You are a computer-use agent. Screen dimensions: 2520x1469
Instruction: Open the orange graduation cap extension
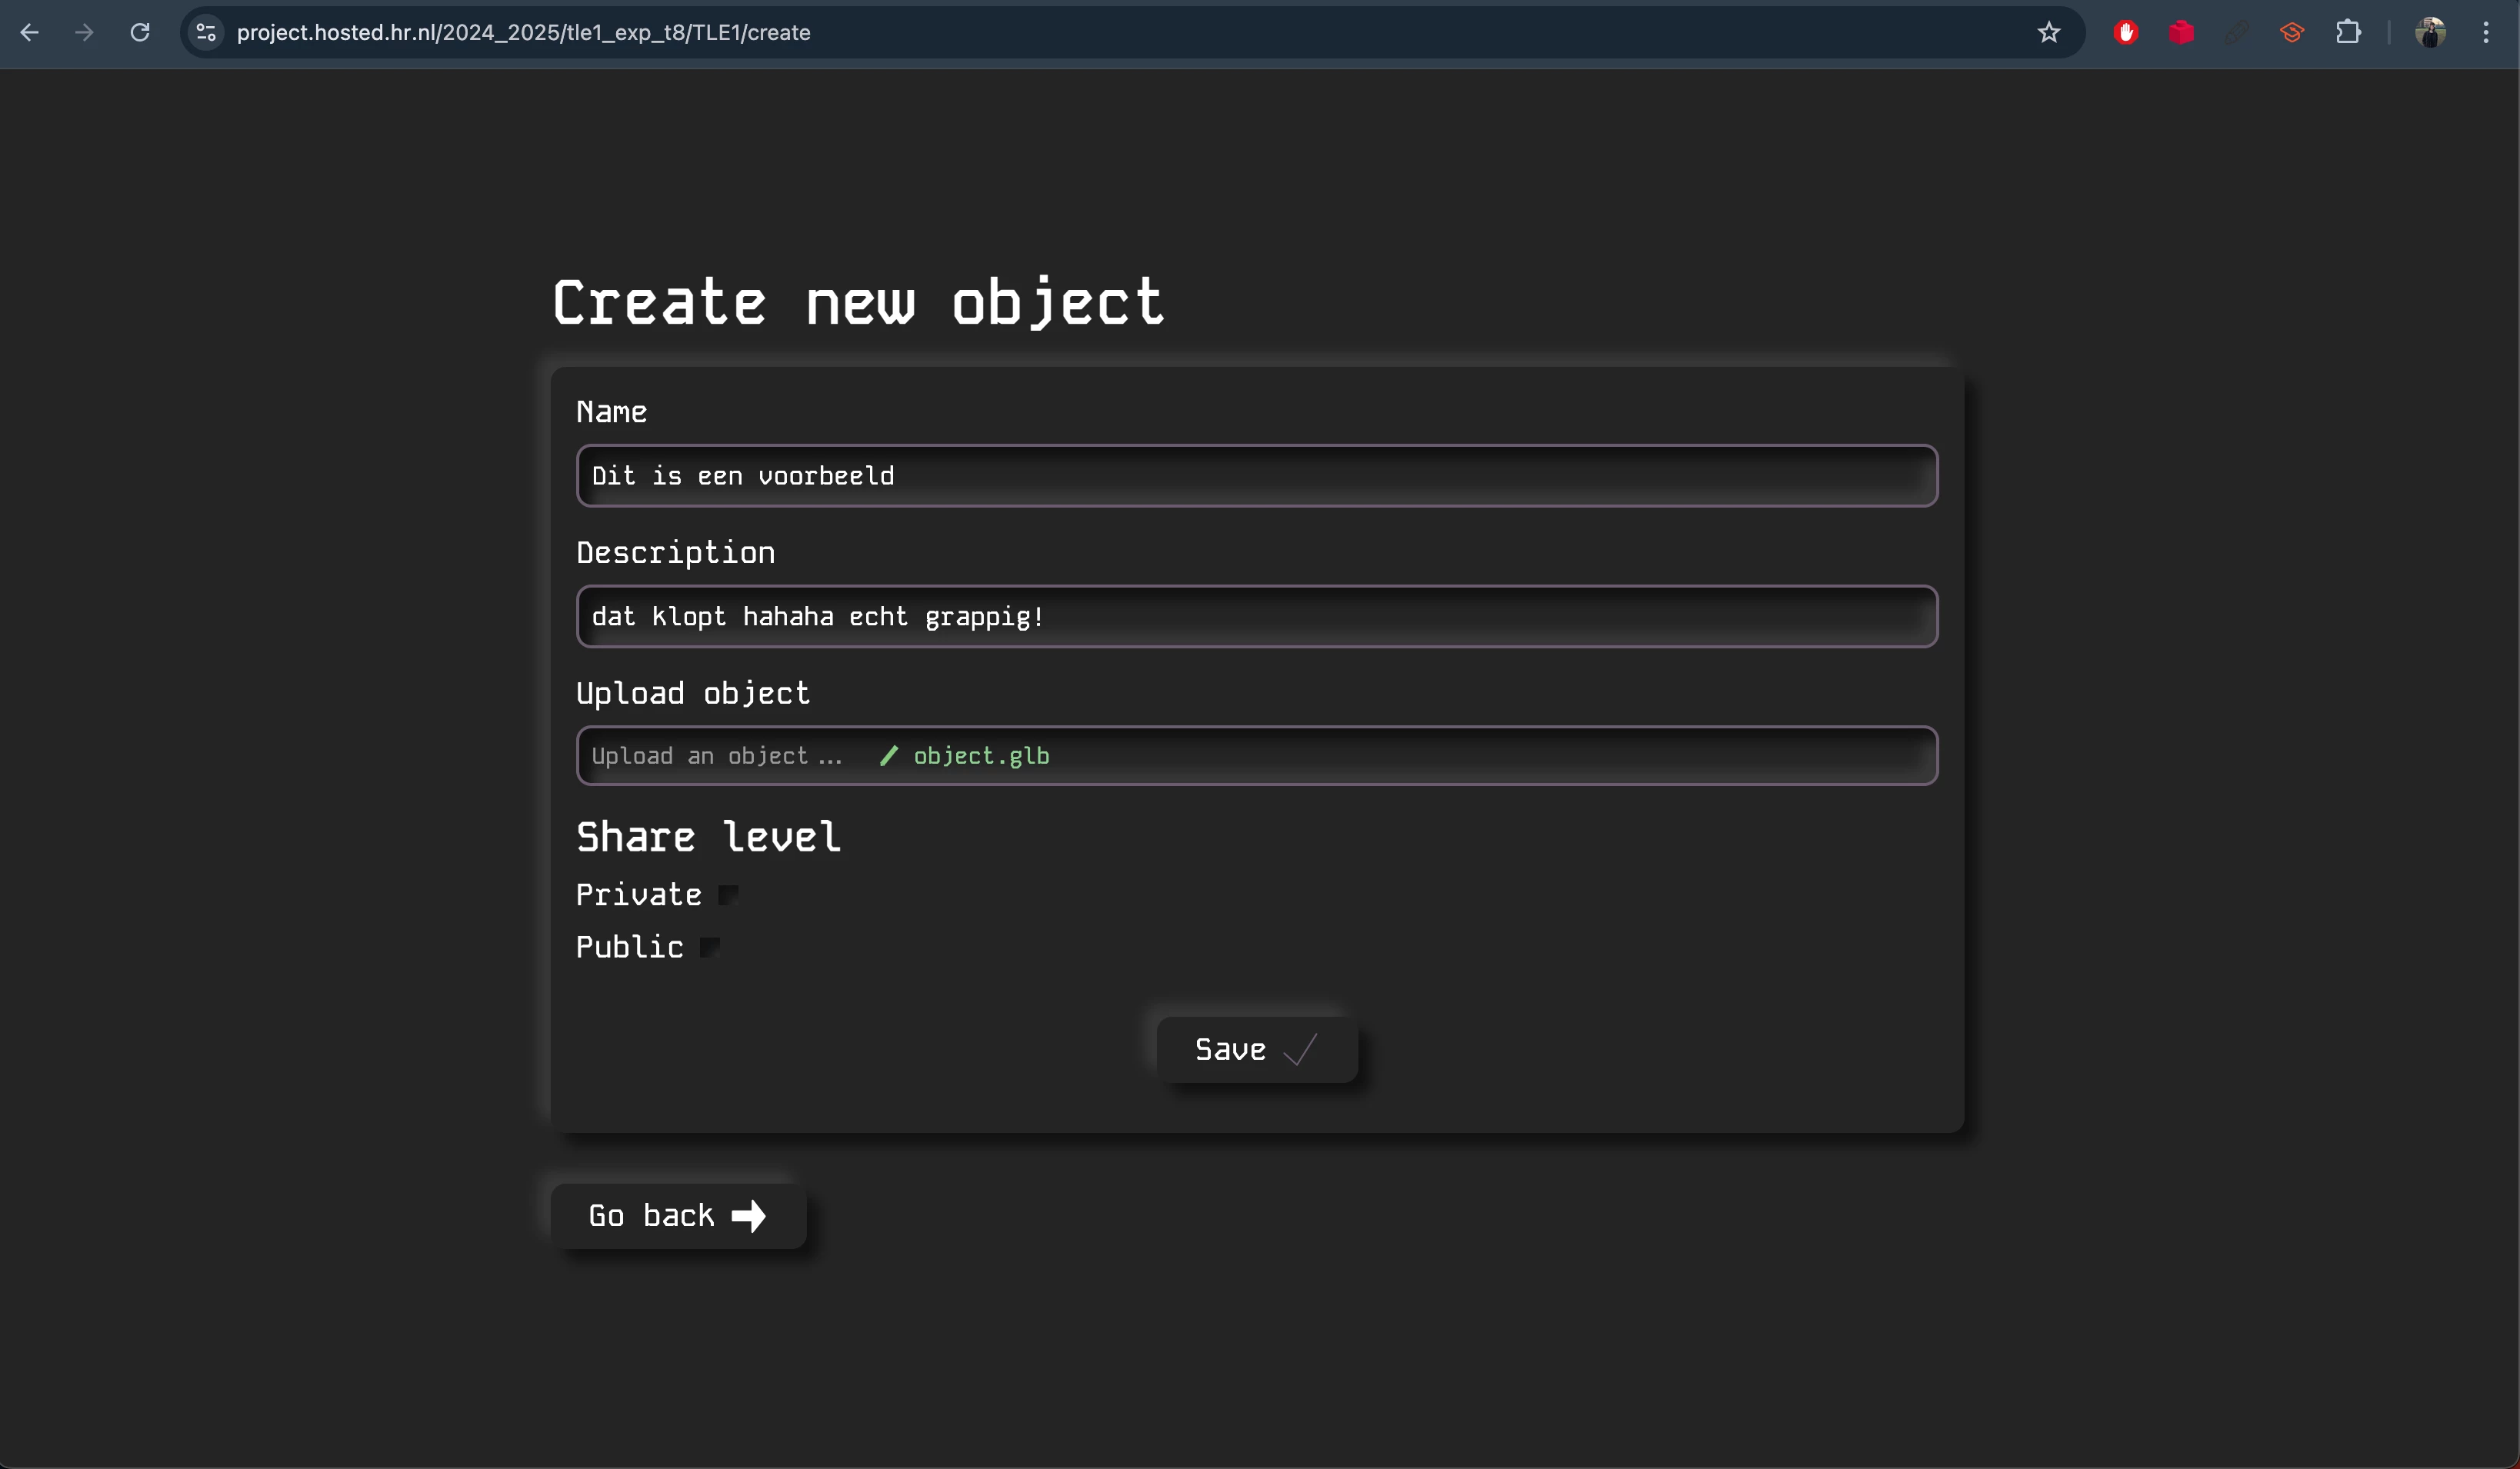click(2292, 32)
